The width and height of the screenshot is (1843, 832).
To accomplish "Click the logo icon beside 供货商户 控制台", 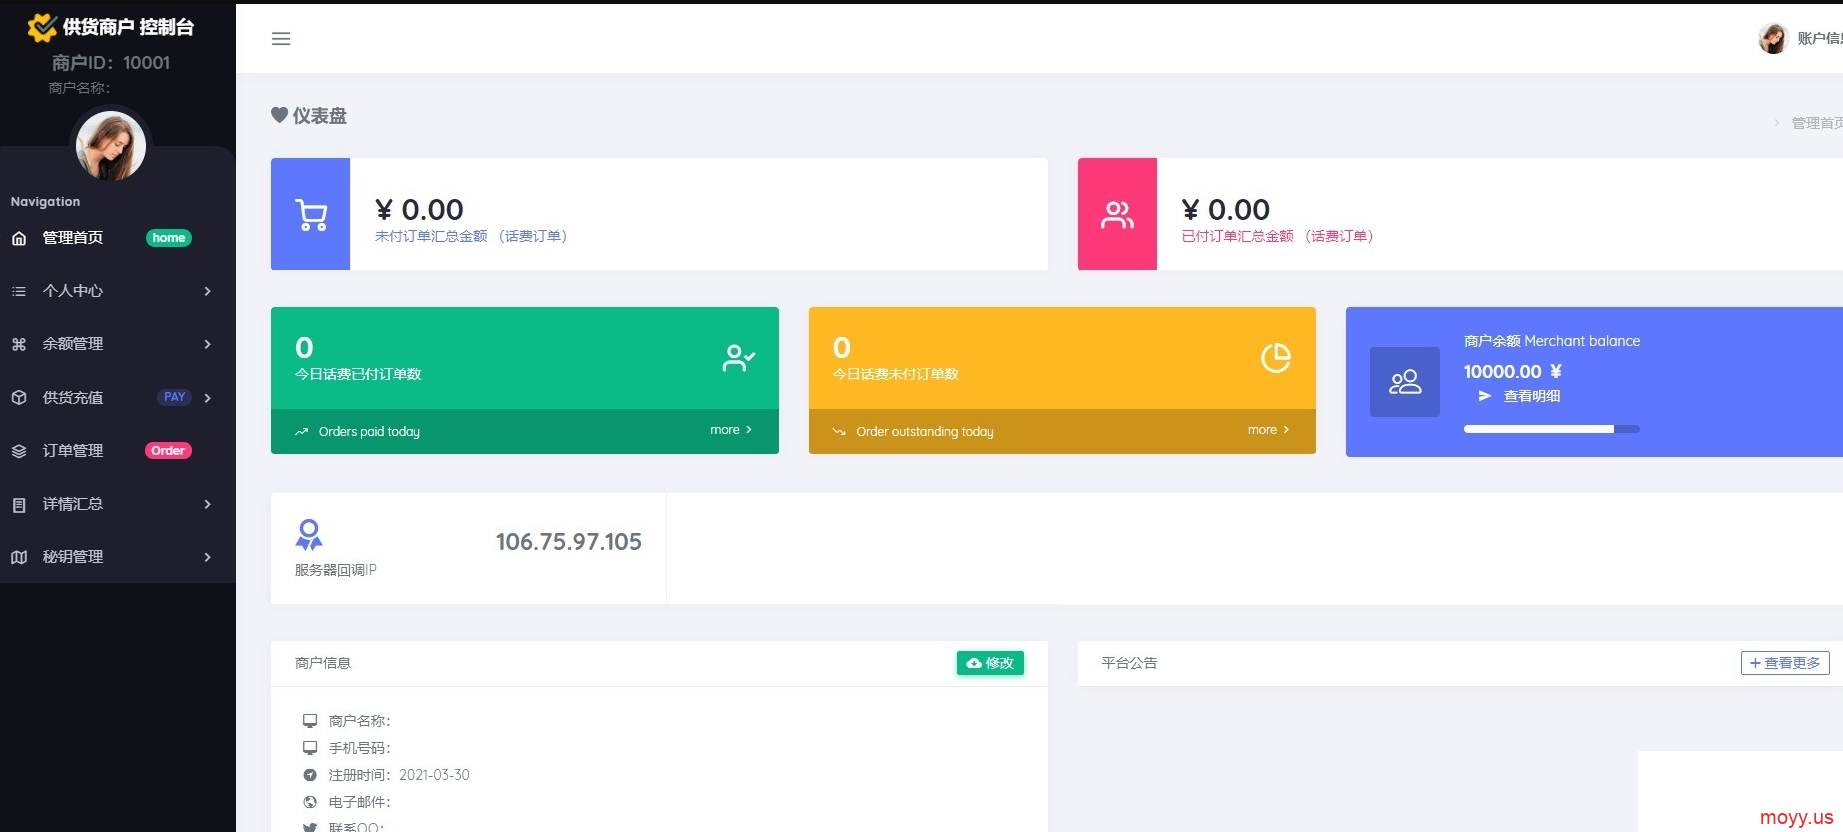I will tap(41, 27).
